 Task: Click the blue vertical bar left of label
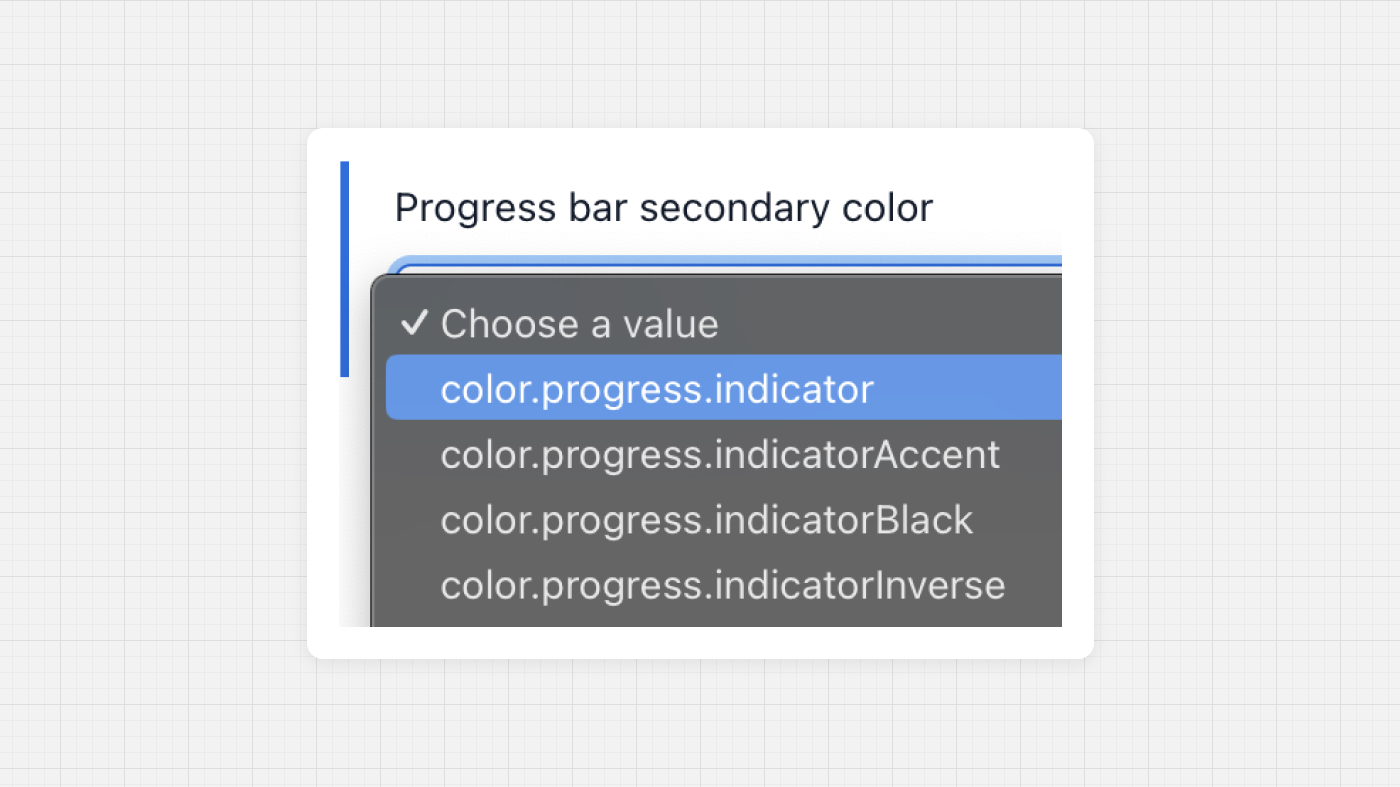pyautogui.click(x=345, y=268)
